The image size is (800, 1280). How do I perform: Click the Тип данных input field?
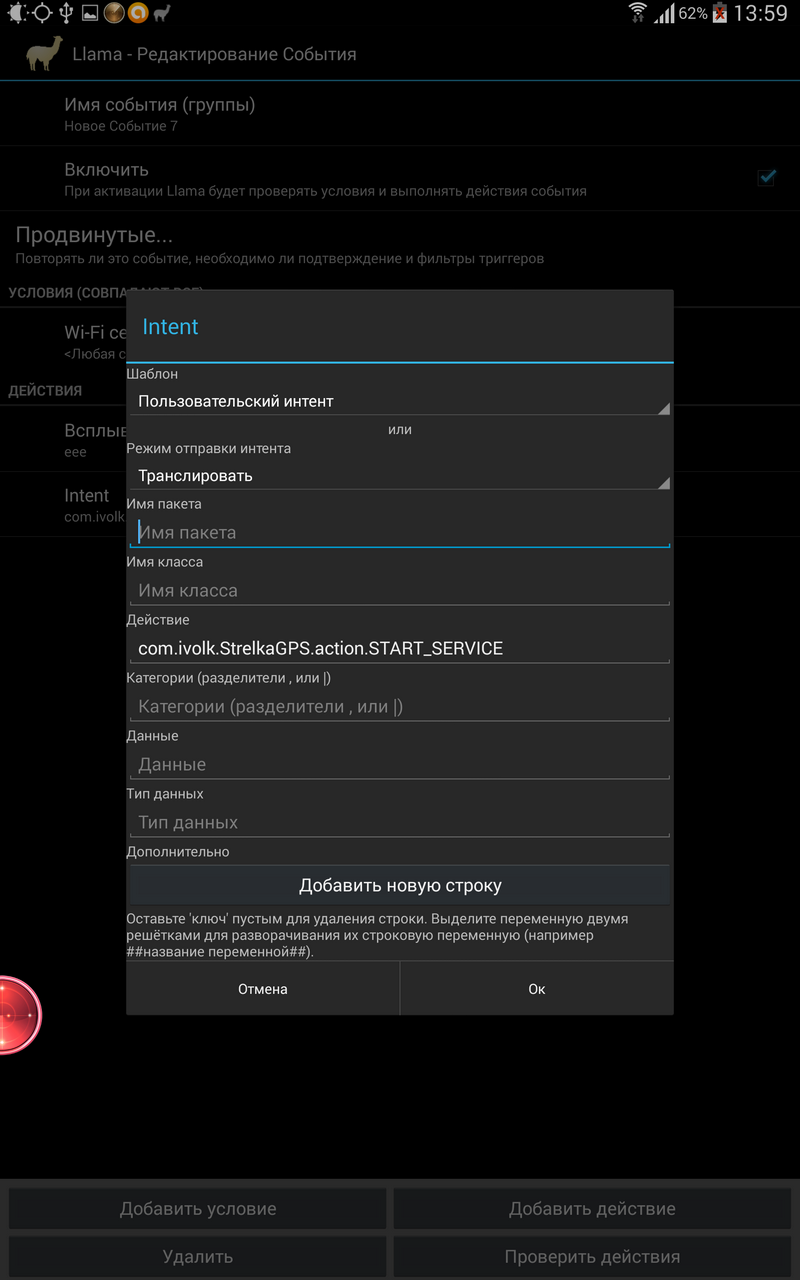pos(400,823)
